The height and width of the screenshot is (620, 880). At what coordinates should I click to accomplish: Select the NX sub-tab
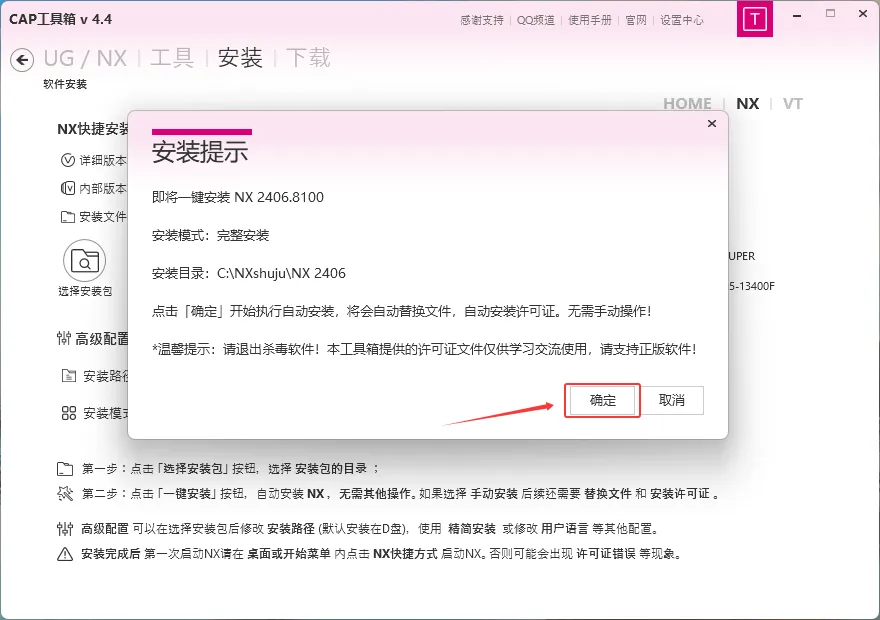[x=748, y=104]
